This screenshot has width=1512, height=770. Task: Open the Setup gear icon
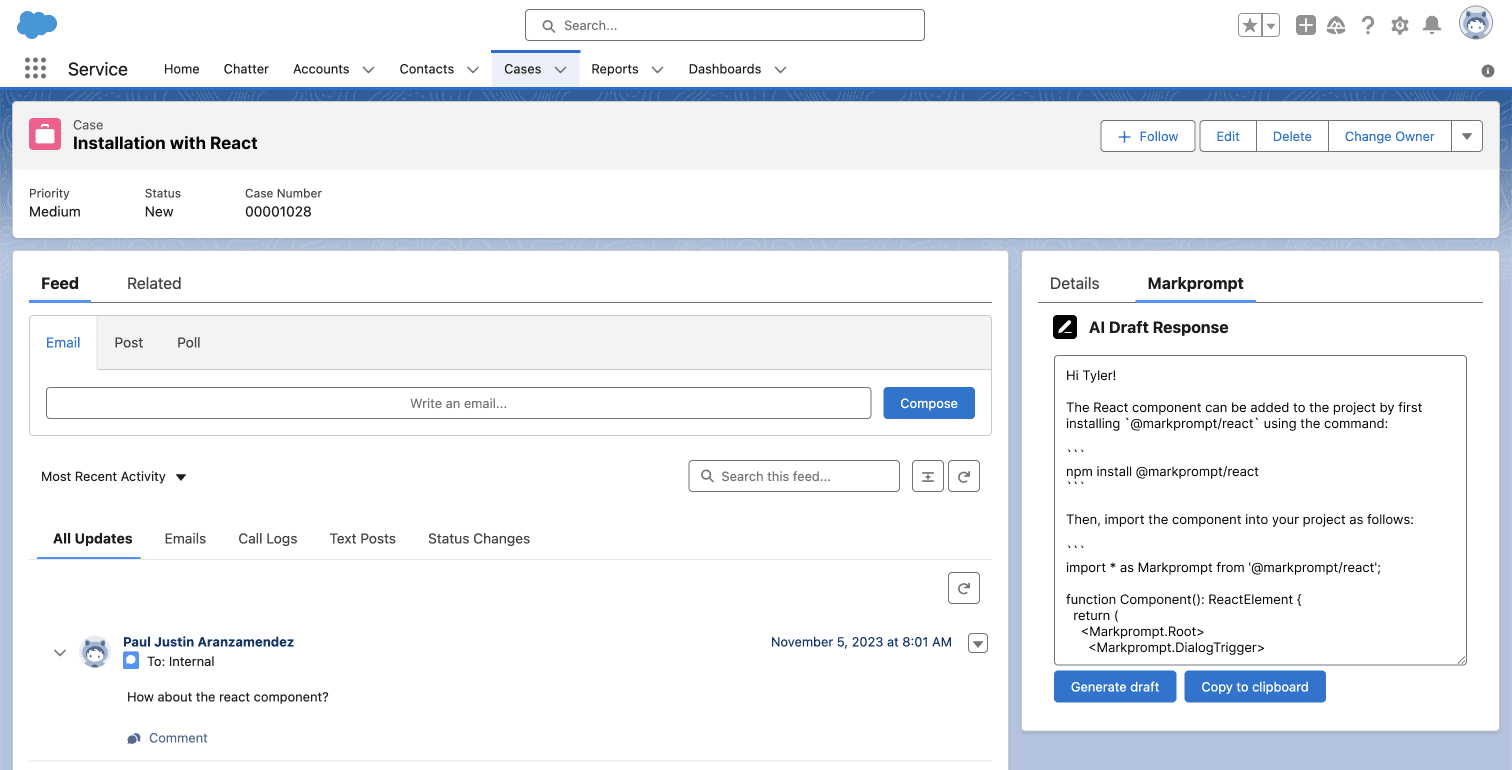pyautogui.click(x=1400, y=26)
